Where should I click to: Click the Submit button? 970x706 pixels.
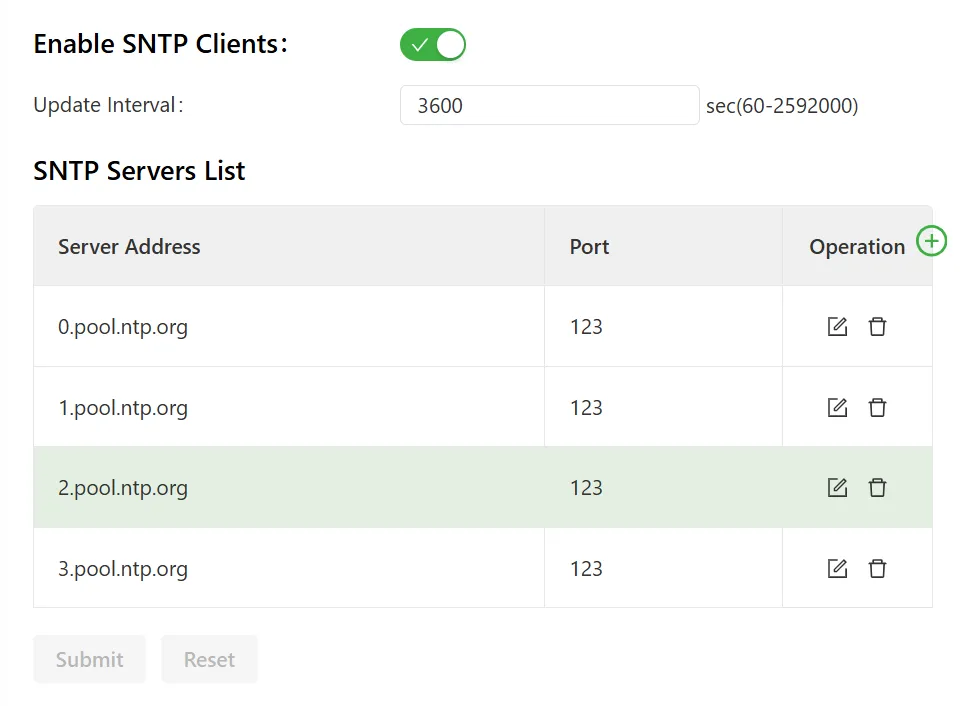pyautogui.click(x=90, y=659)
